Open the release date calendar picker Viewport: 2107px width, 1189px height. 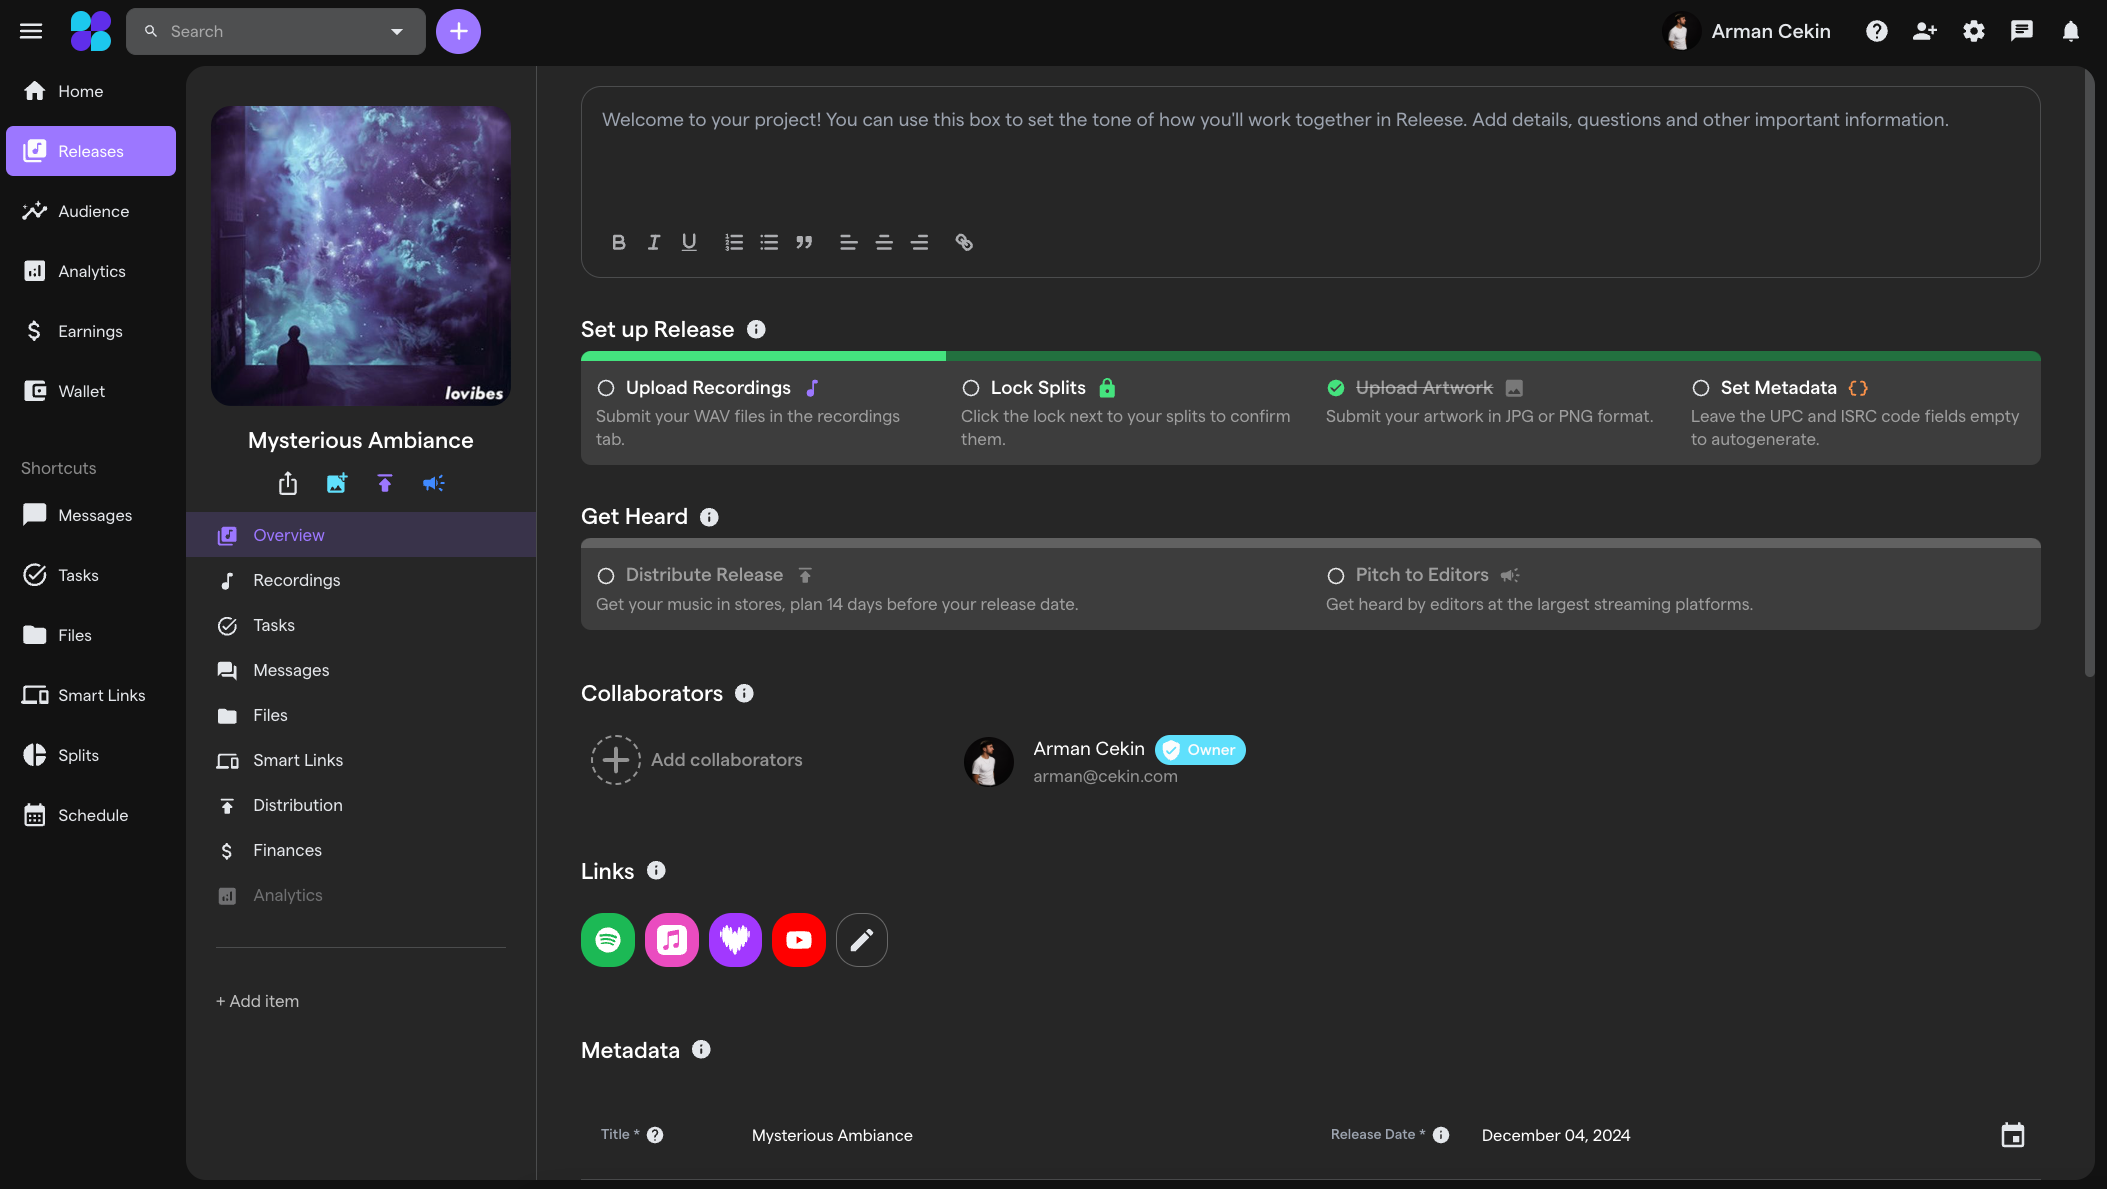[x=2012, y=1135]
